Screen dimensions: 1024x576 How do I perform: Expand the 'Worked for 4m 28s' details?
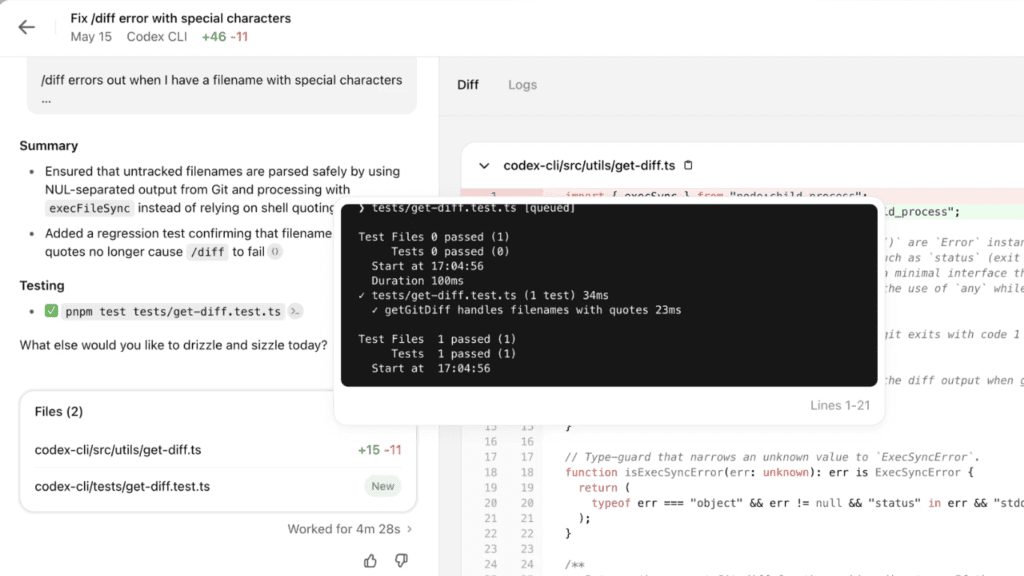tap(350, 529)
